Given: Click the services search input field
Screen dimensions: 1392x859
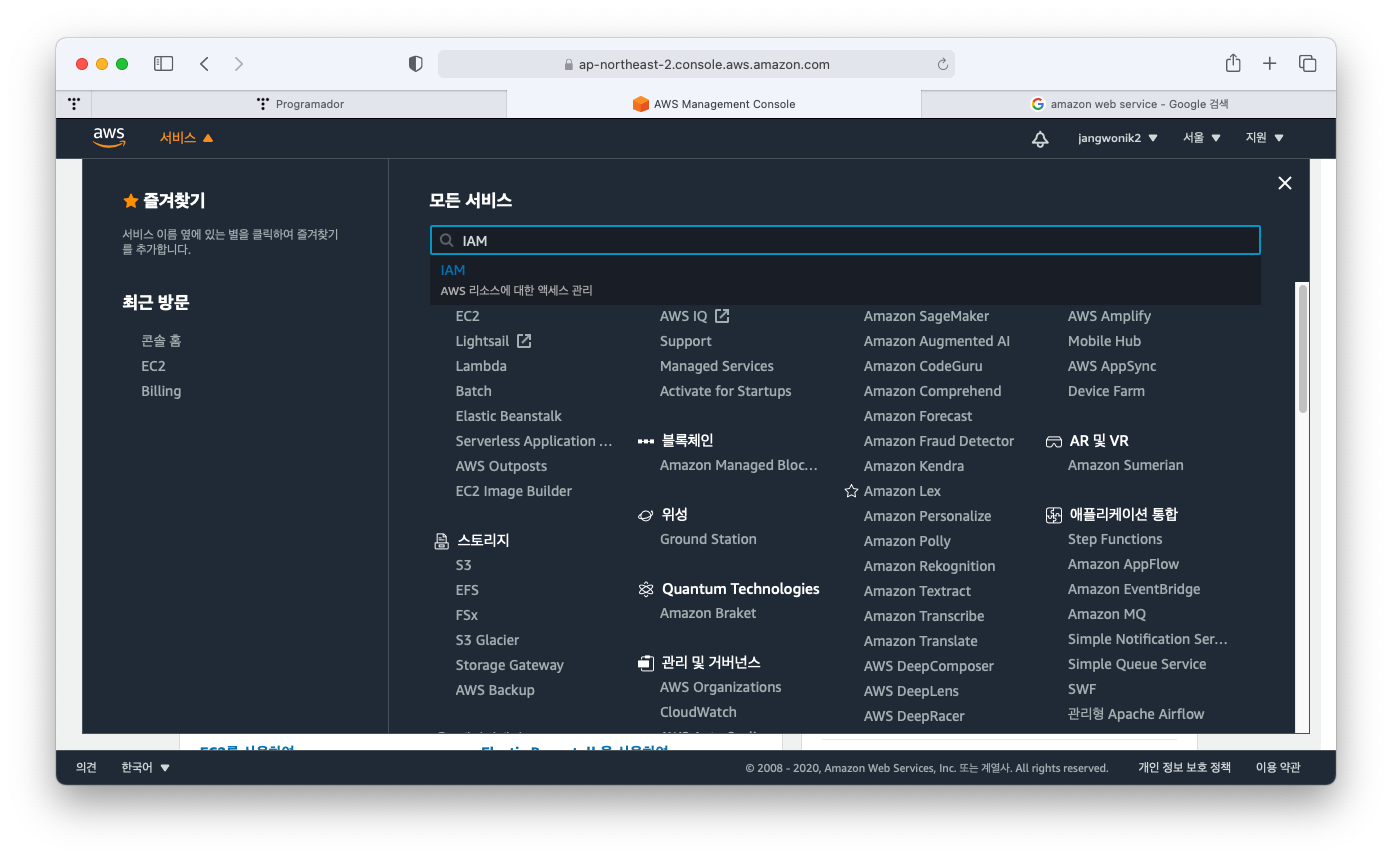Looking at the screenshot, I should pos(845,240).
